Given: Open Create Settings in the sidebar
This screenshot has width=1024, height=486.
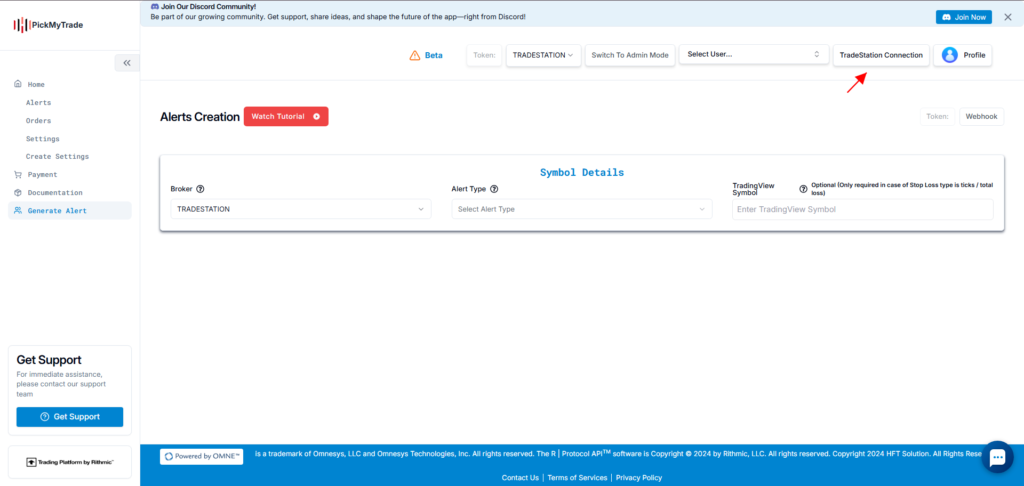Looking at the screenshot, I should click(x=57, y=157).
